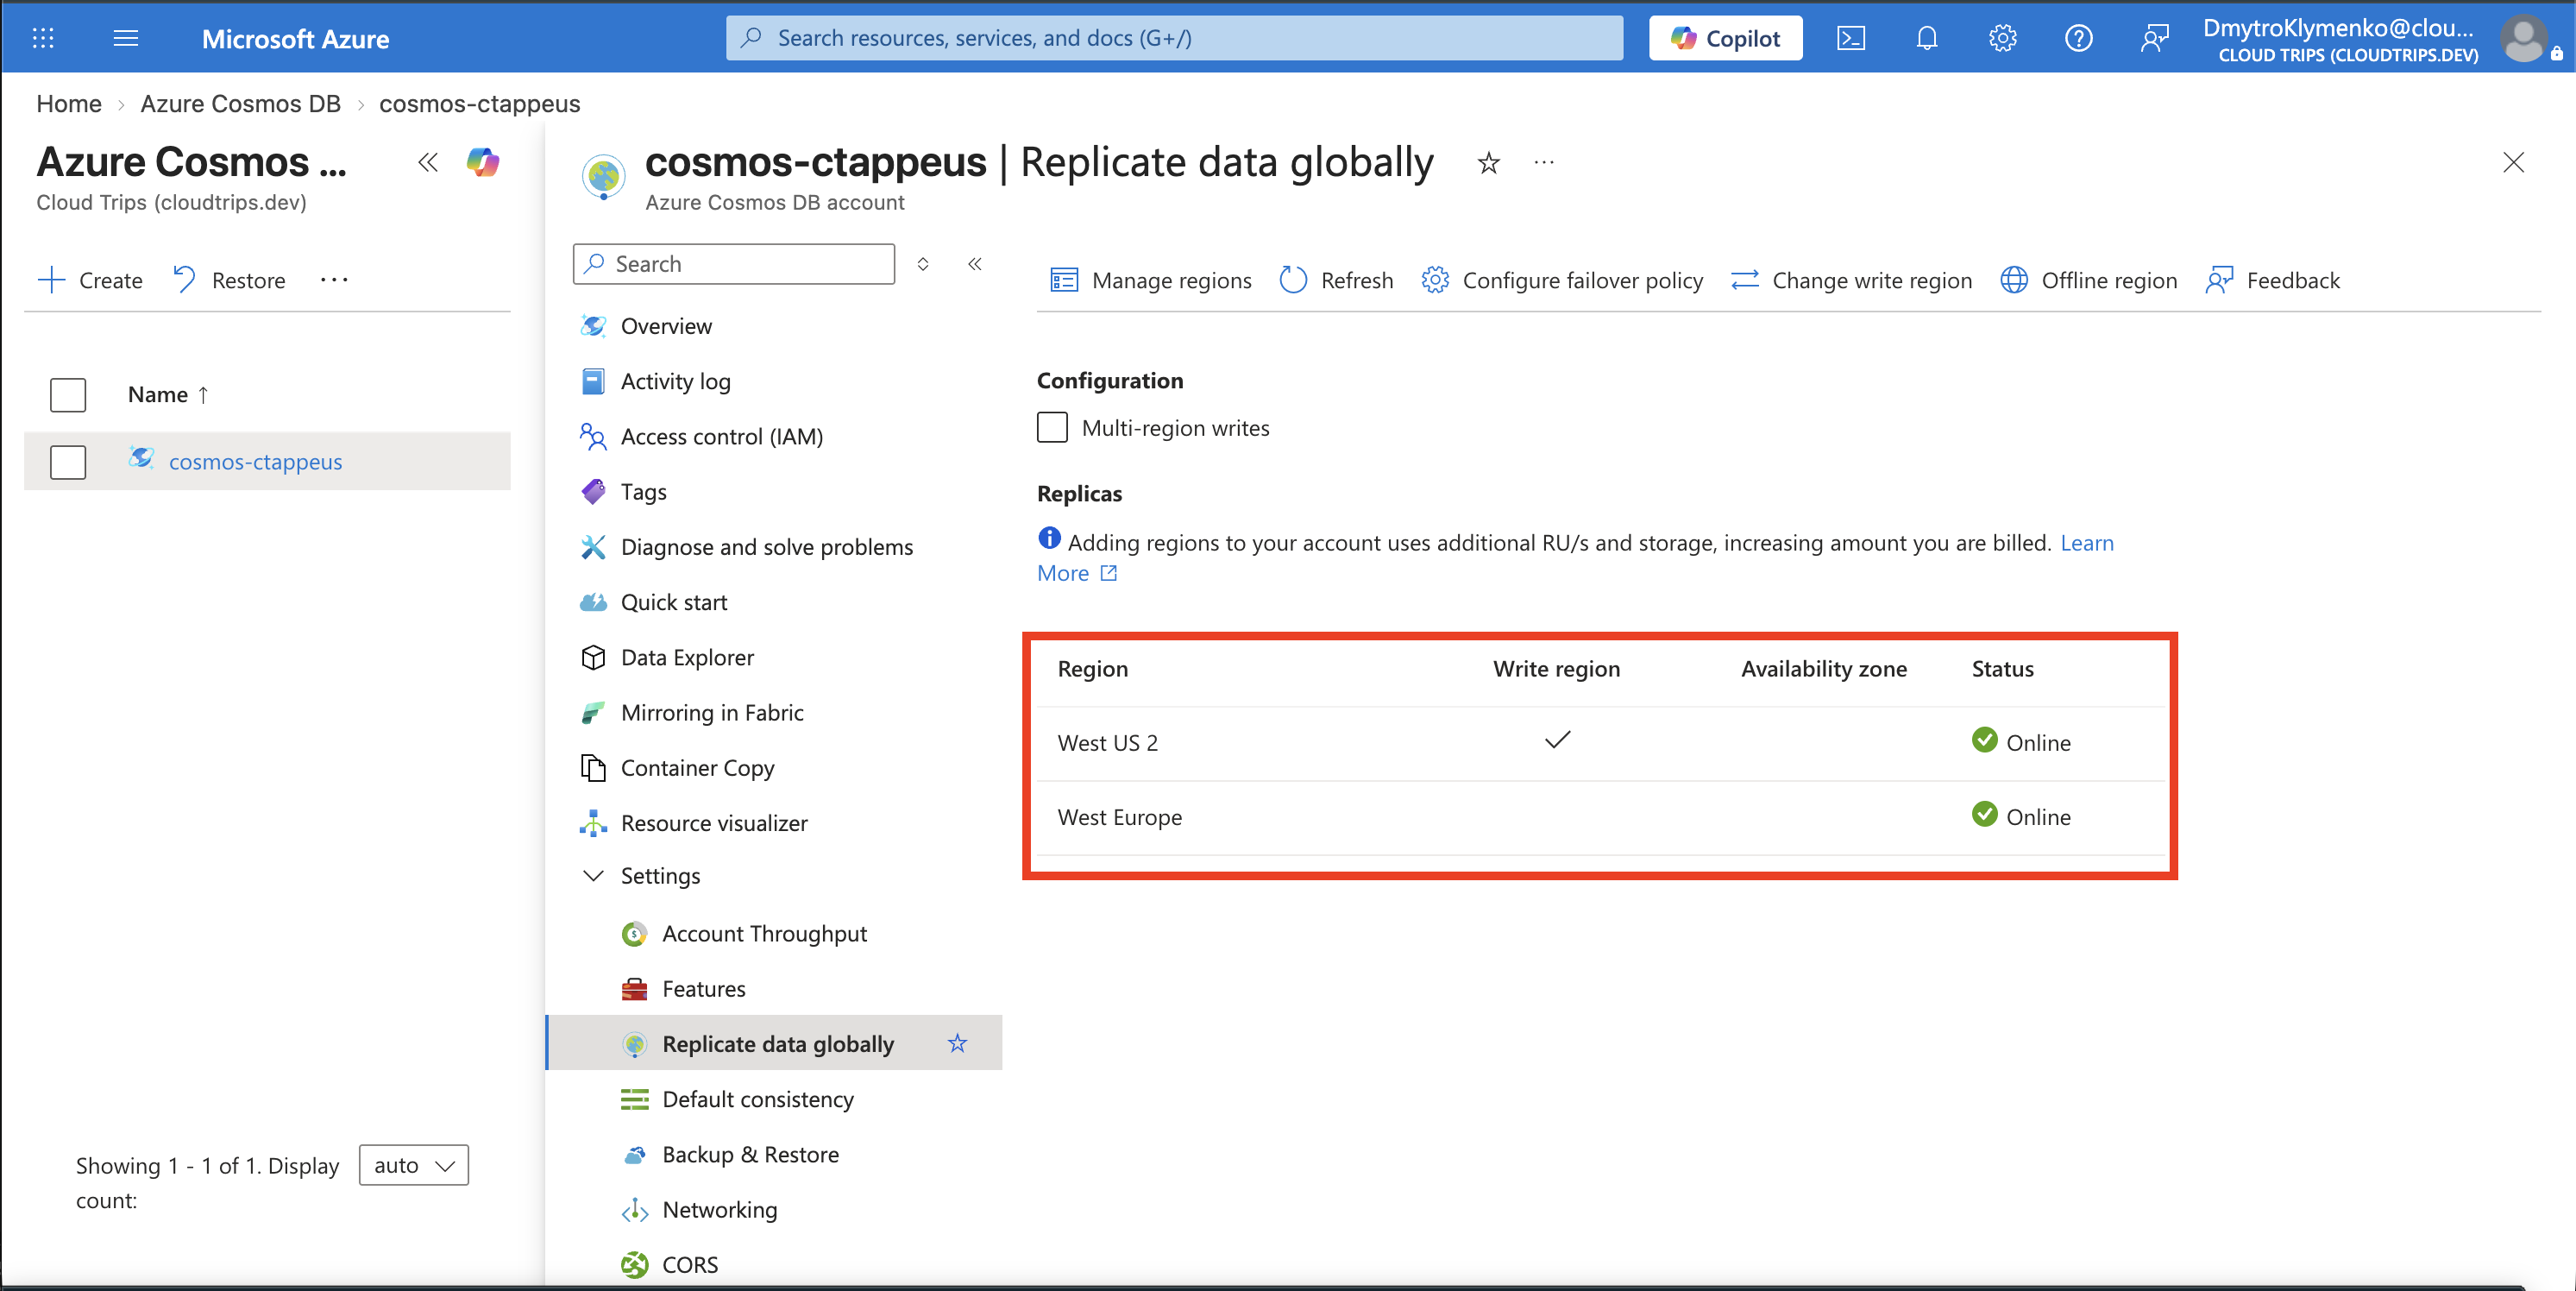2576x1291 pixels.
Task: Open the notifications bell
Action: pos(1927,38)
